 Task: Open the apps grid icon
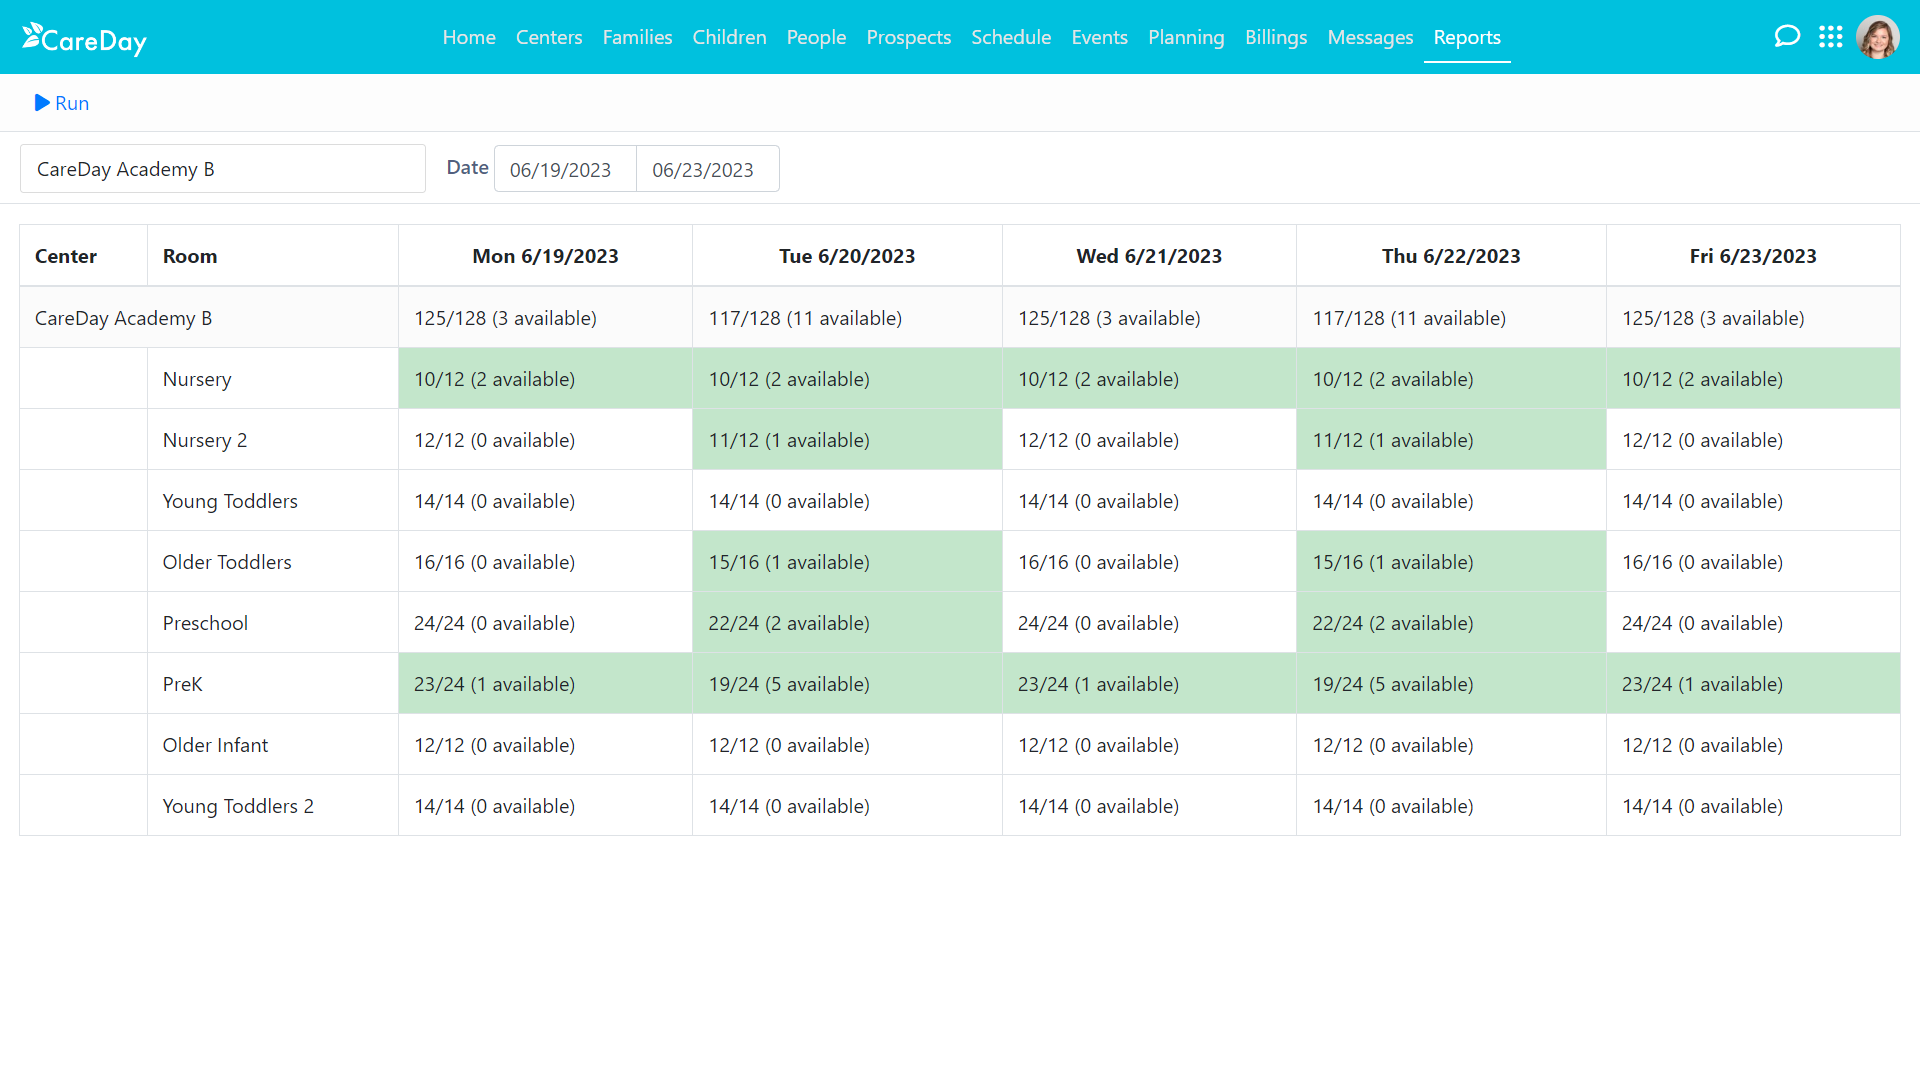[1831, 36]
